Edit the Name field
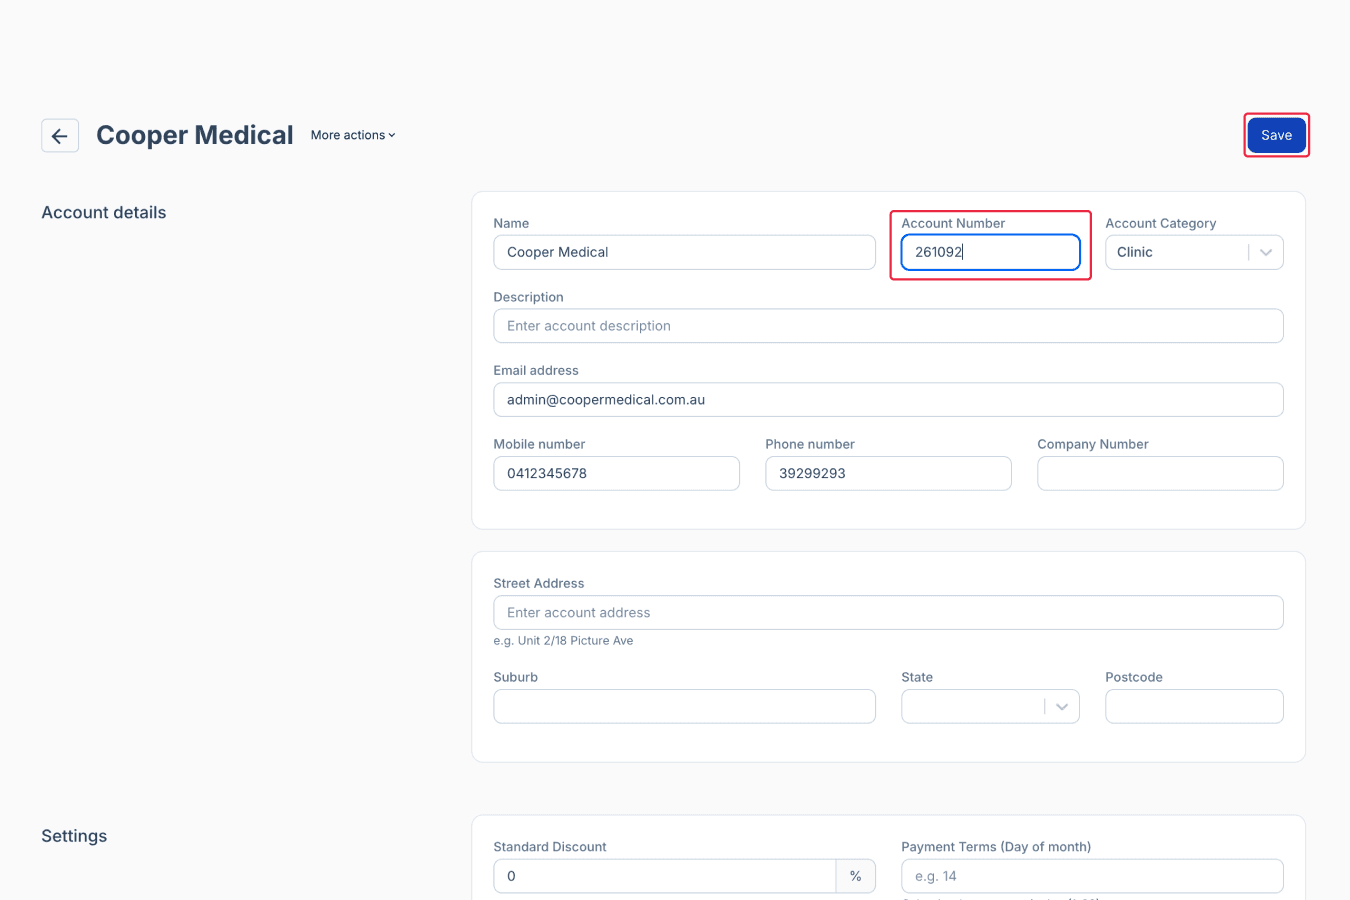Screen dimensions: 1350x900 [x=684, y=252]
